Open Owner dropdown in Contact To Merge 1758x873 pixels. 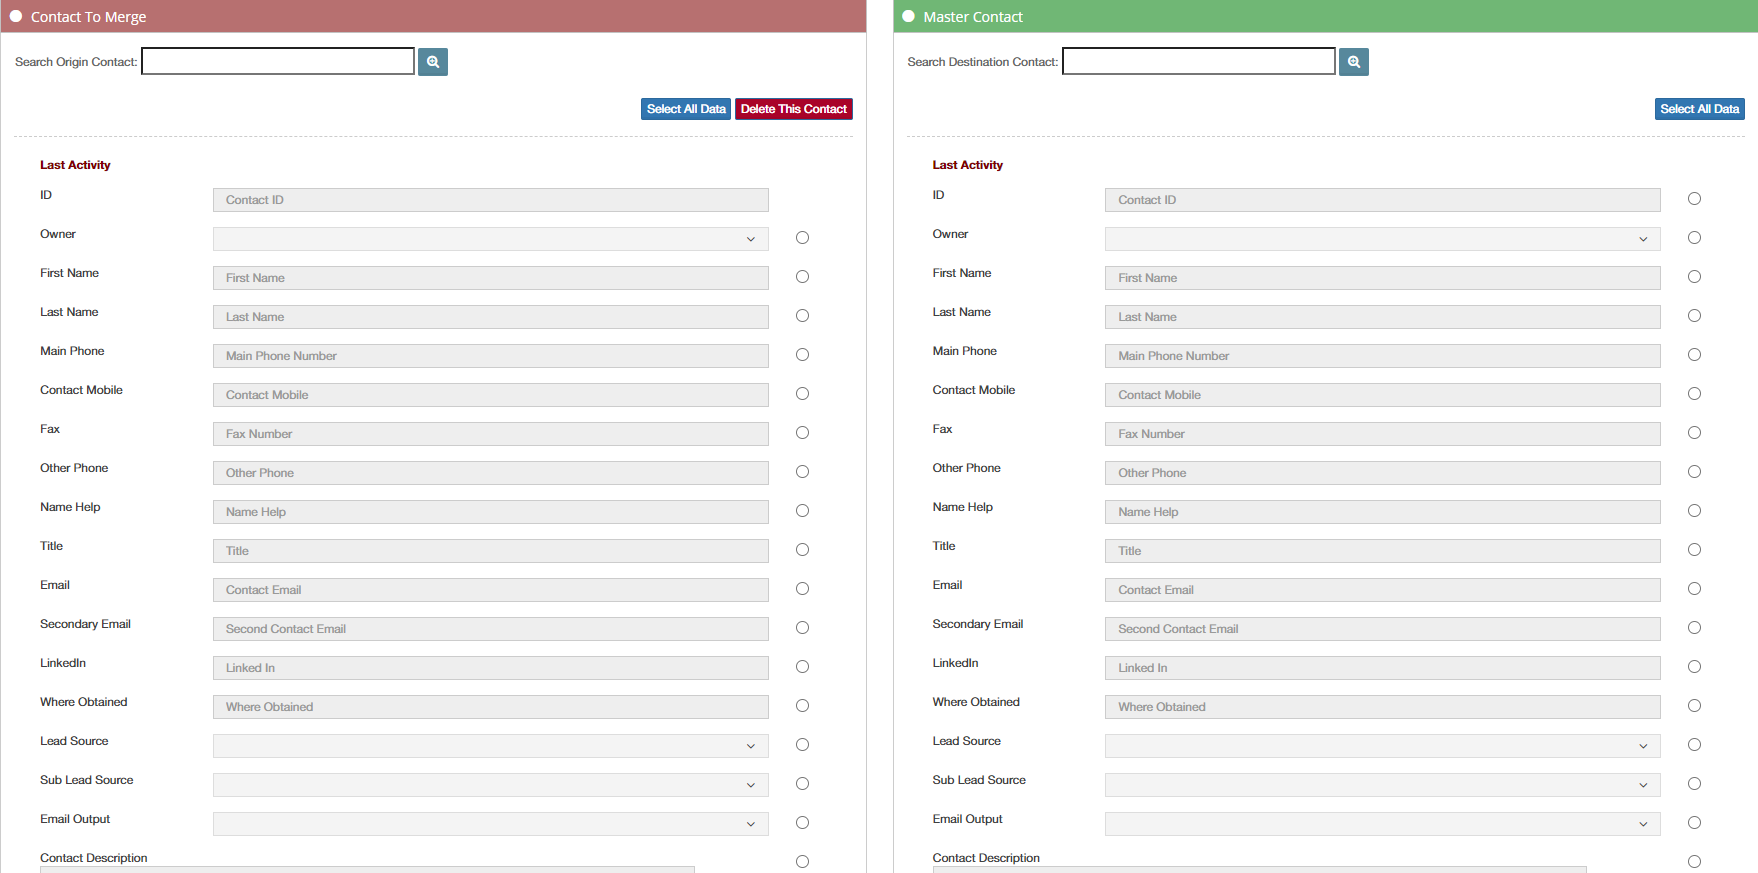tap(490, 239)
